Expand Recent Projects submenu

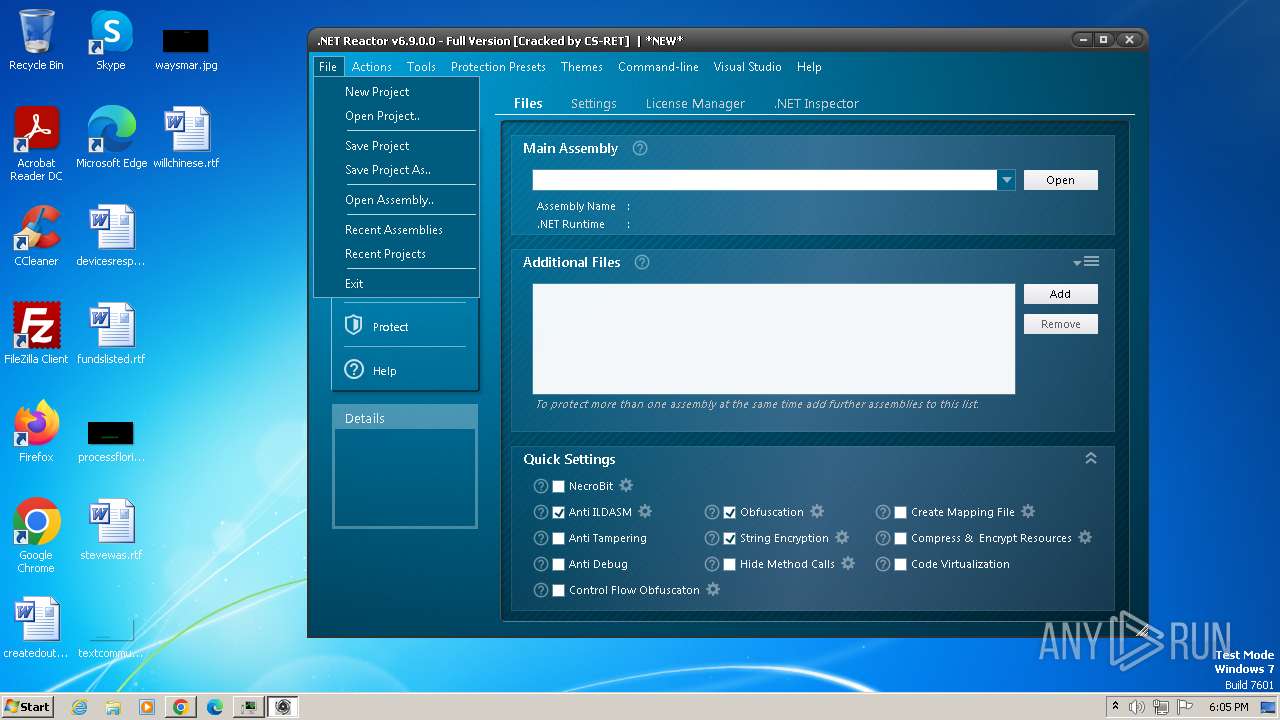[396, 254]
